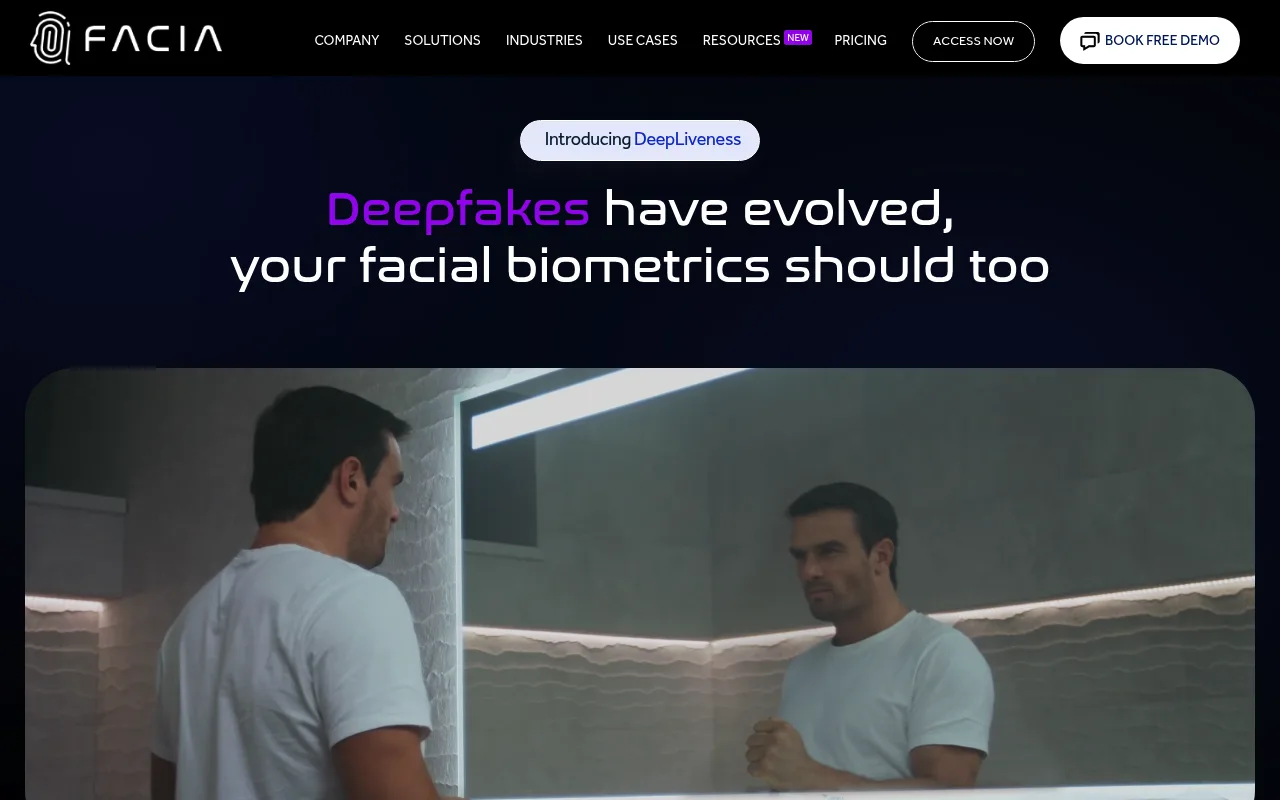This screenshot has width=1280, height=800.
Task: Open the Resources menu
Action: [741, 40]
